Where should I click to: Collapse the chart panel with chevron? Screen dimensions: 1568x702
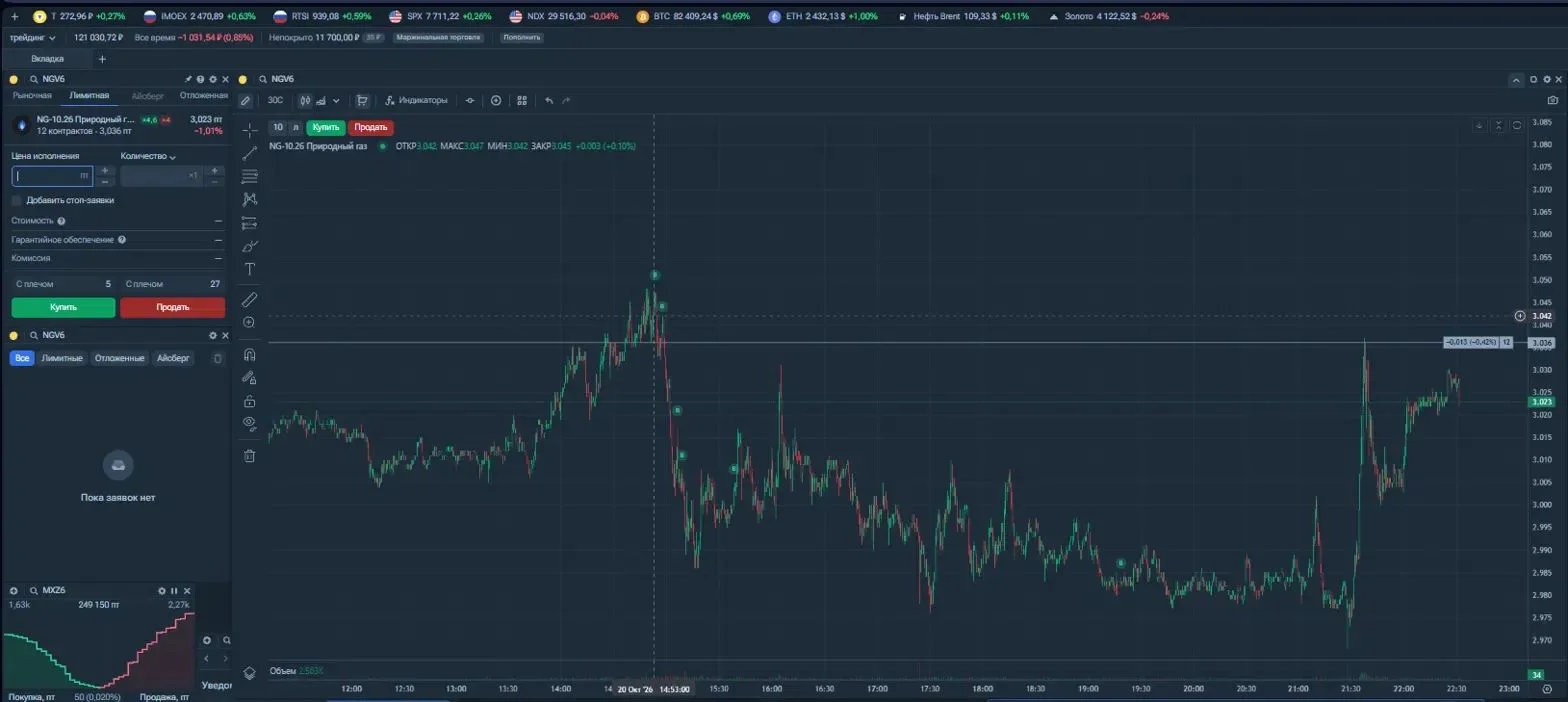[1516, 80]
